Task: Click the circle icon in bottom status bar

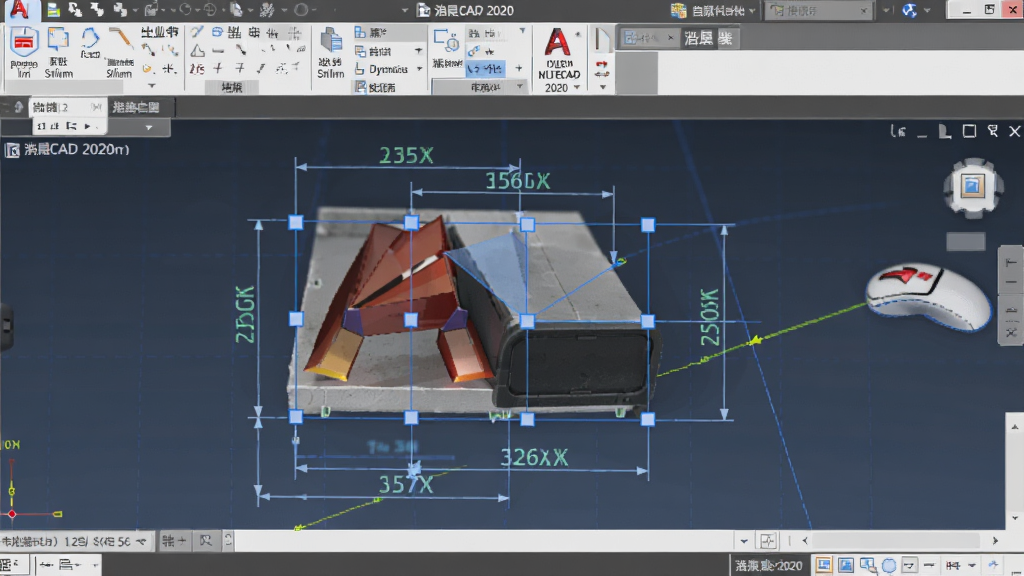Action: (889, 565)
